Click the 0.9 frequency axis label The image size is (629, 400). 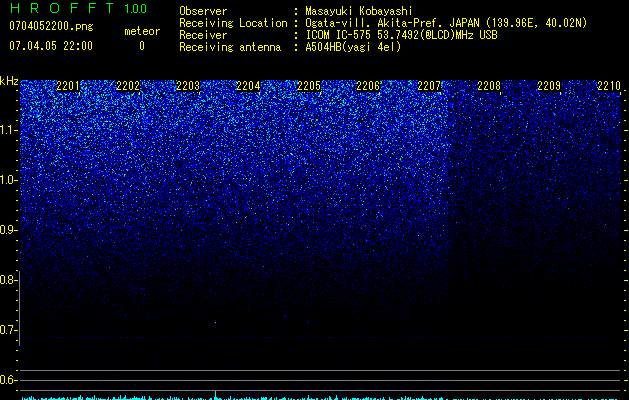[x=8, y=230]
